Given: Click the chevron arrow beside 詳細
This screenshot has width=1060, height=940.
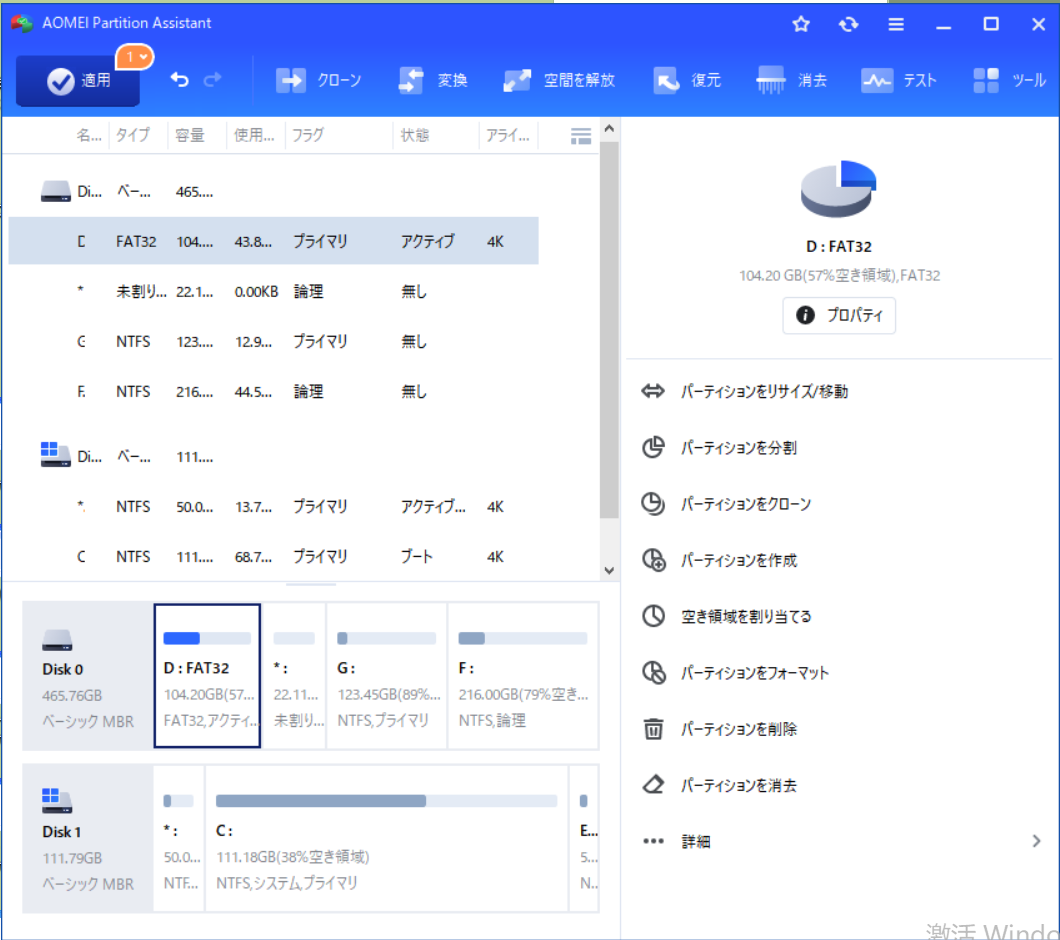Looking at the screenshot, I should [1036, 841].
